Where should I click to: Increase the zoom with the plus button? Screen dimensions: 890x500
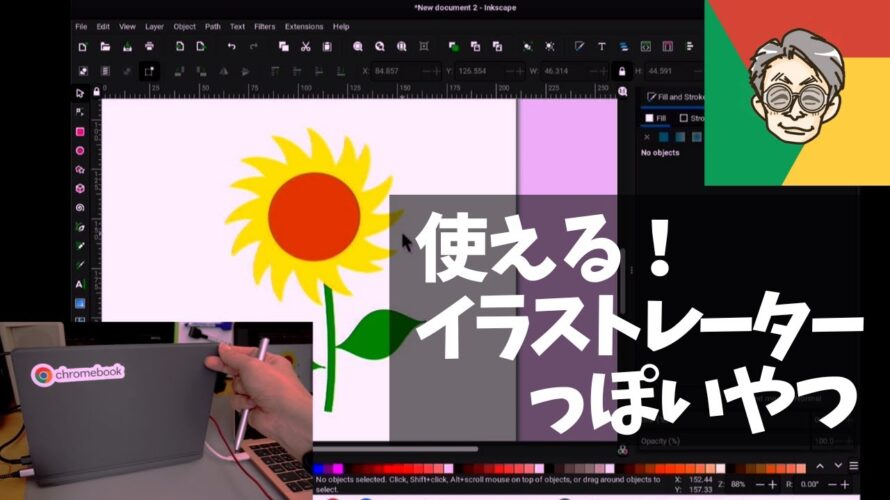coord(772,485)
